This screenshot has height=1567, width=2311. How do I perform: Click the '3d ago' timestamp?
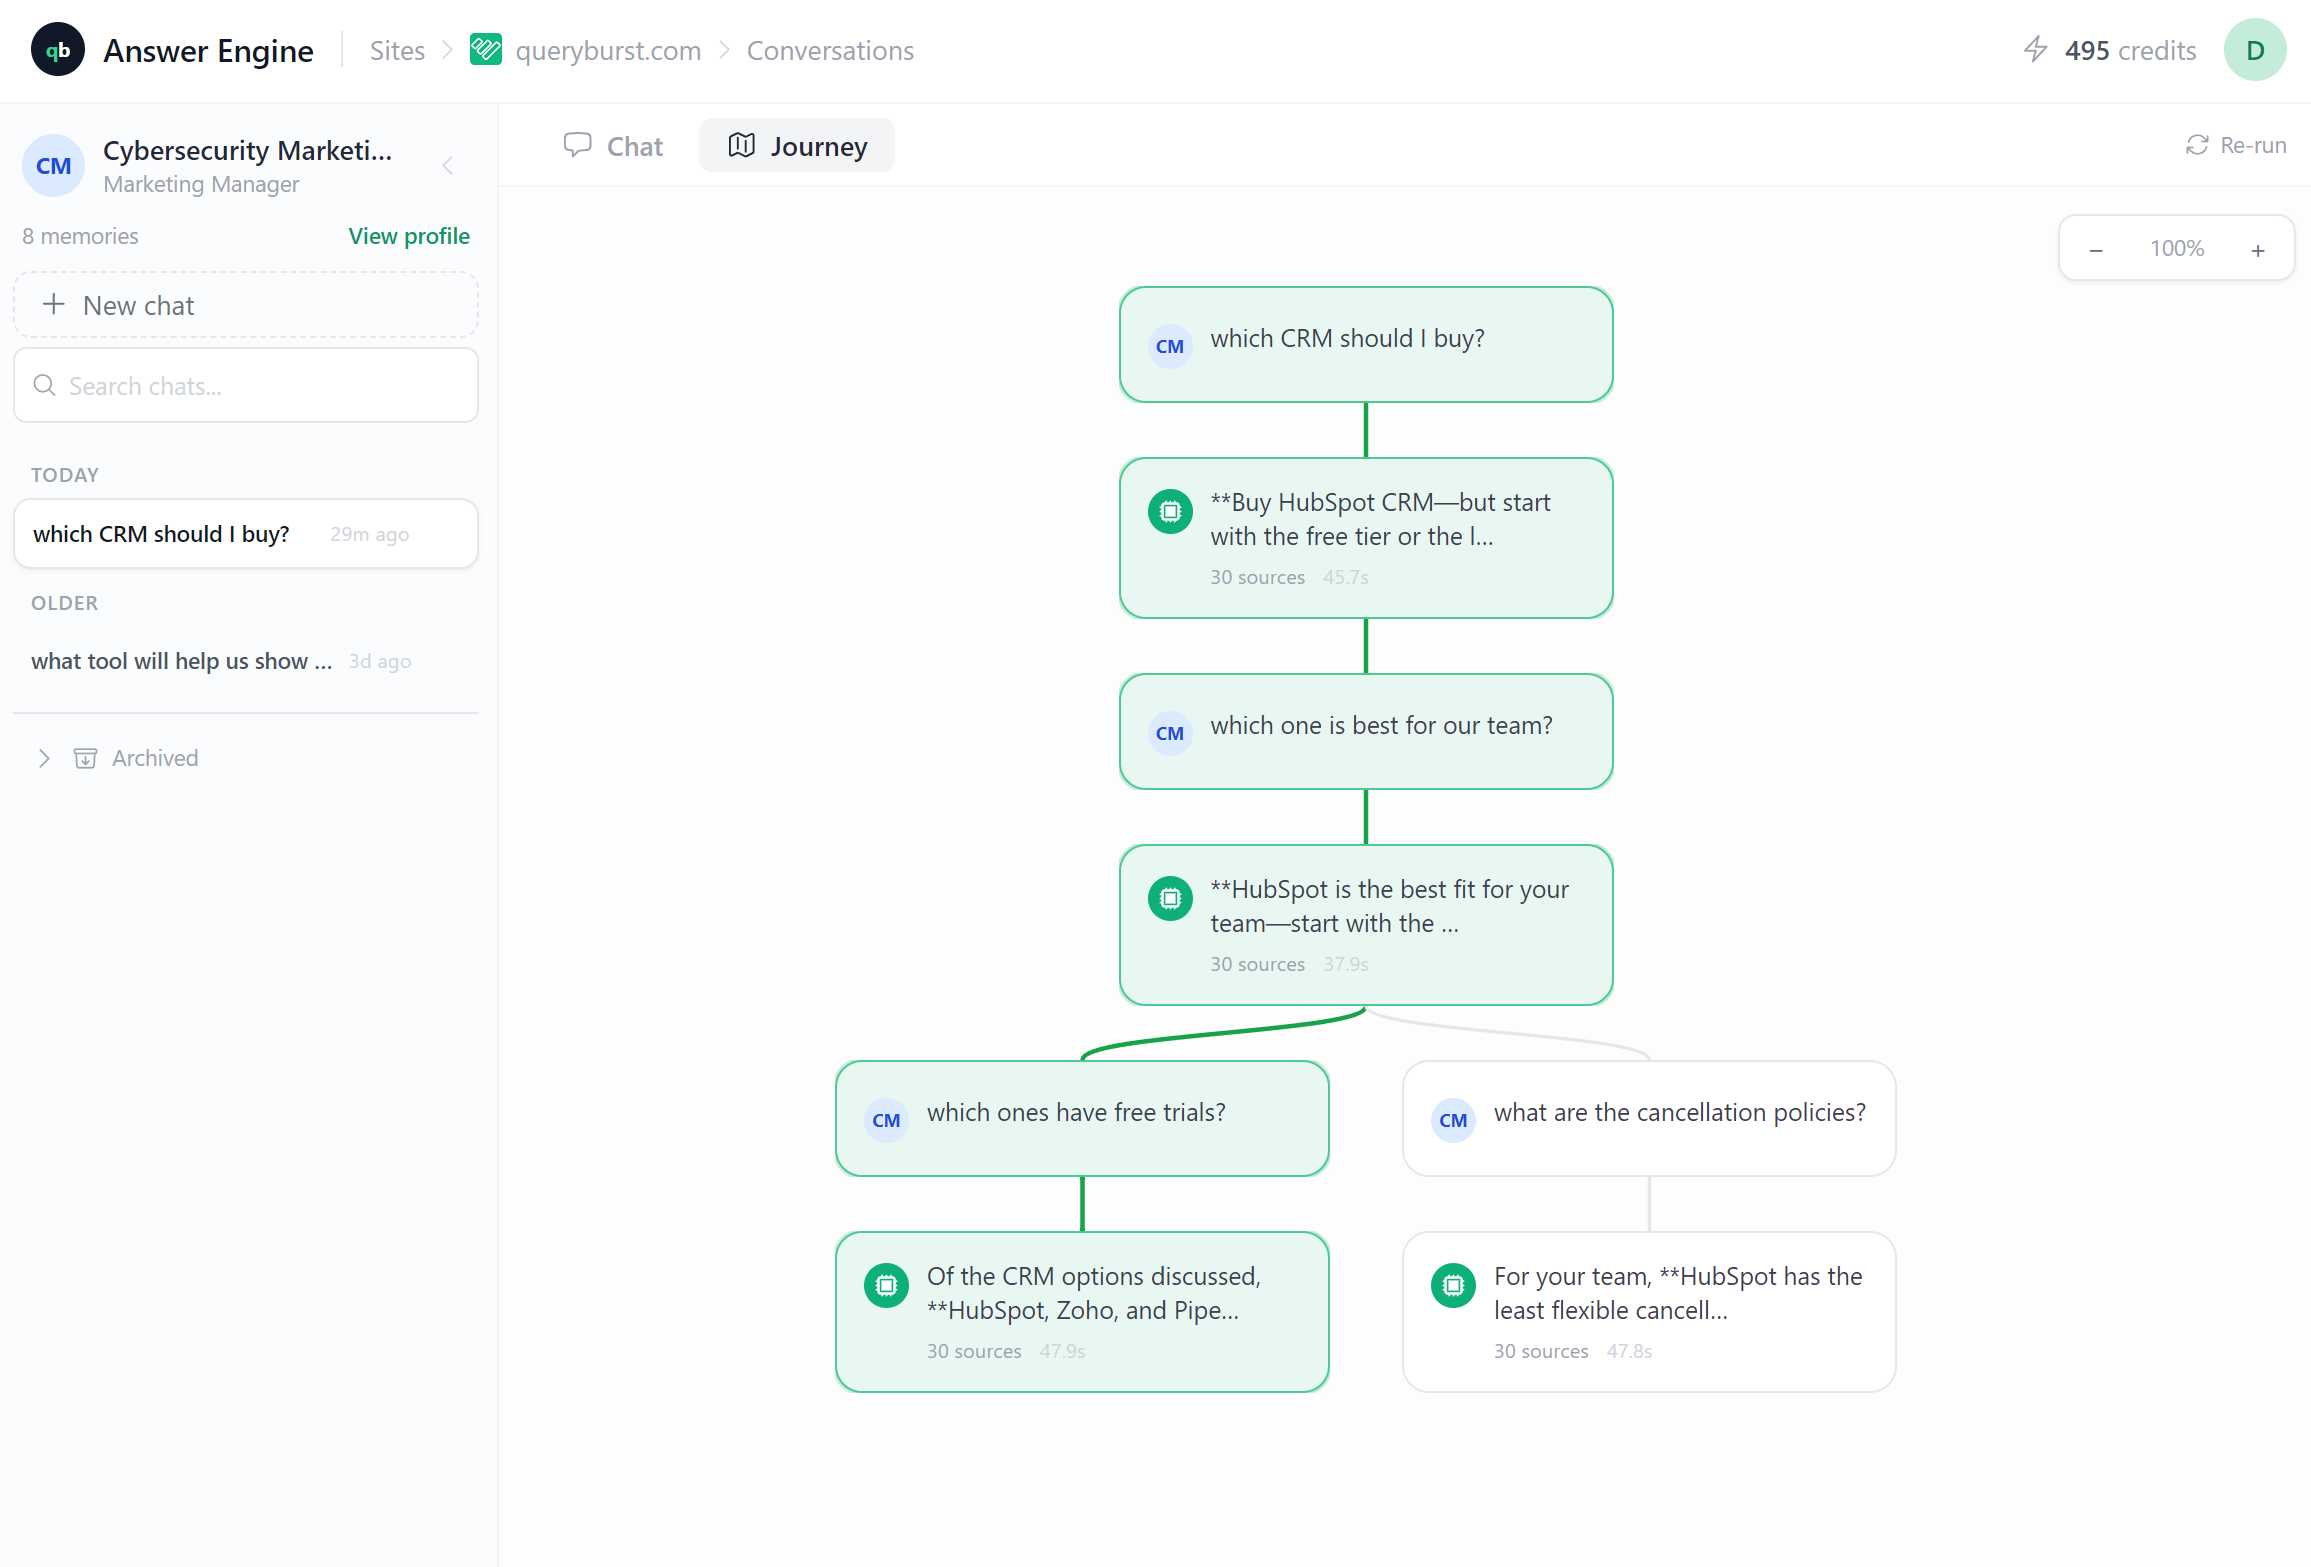click(380, 662)
